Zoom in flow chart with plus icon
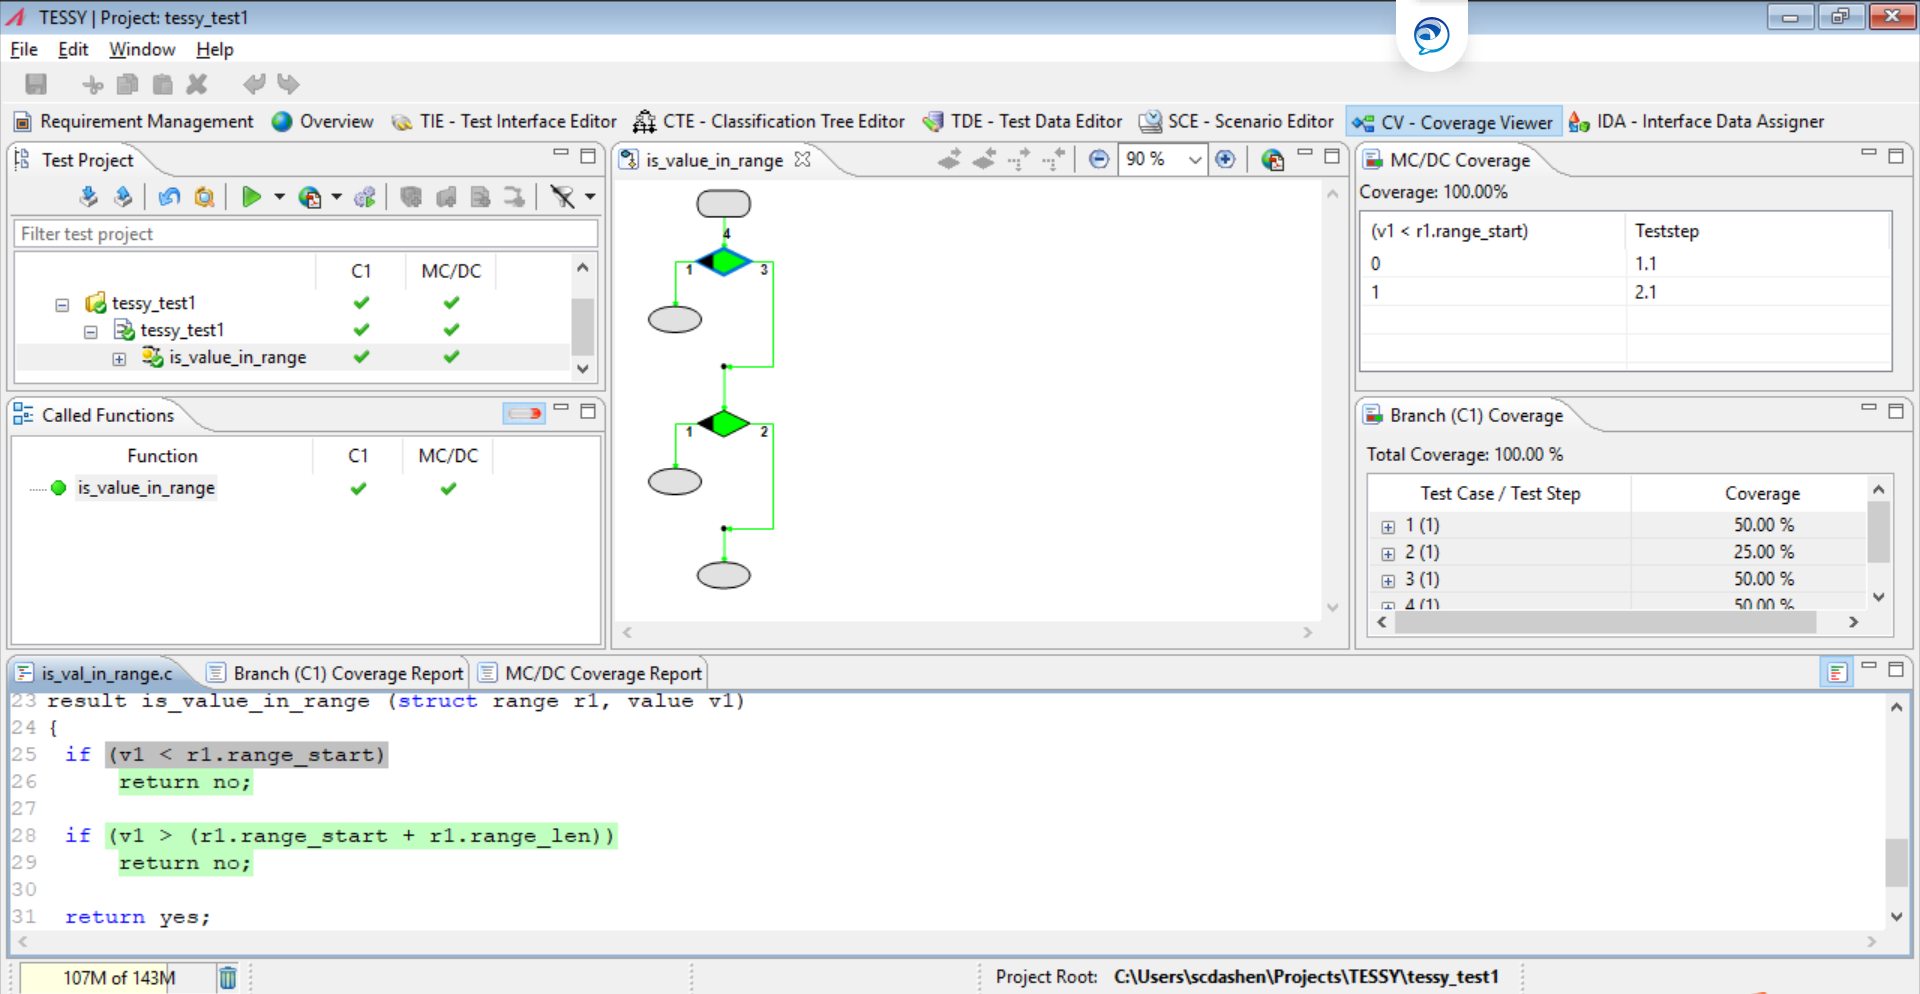 pos(1225,159)
